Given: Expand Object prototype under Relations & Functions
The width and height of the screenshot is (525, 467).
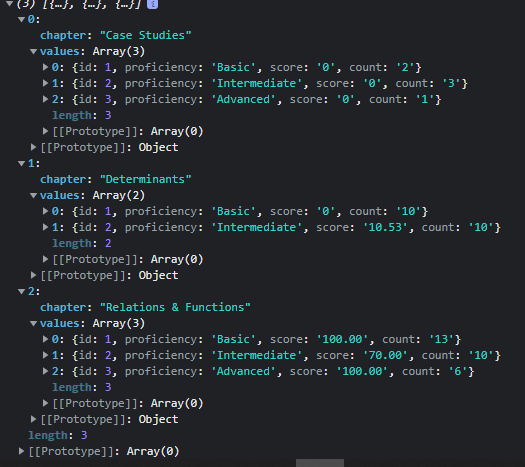Looking at the screenshot, I should pyautogui.click(x=33, y=419).
